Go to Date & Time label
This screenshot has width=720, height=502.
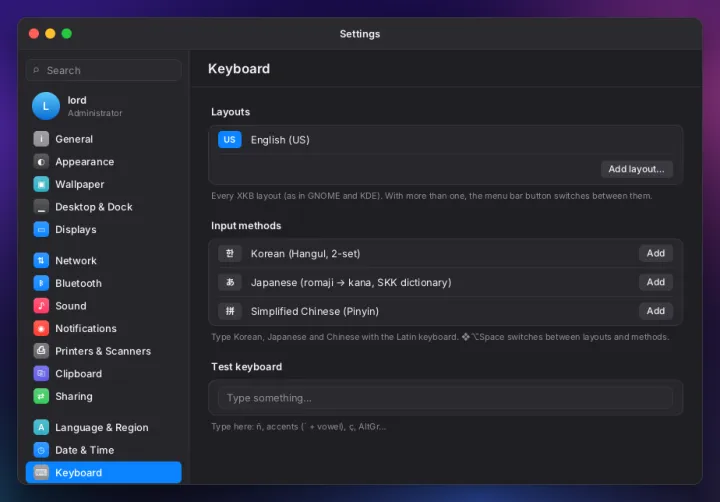point(84,450)
